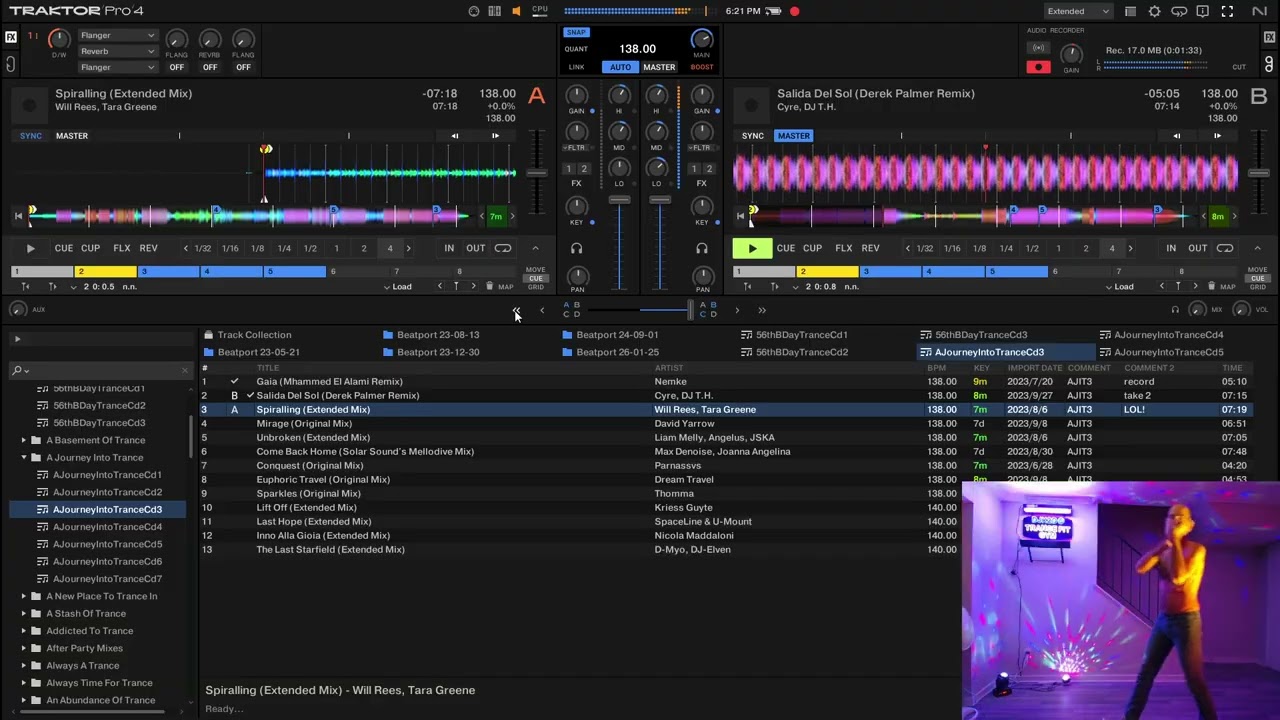Expand Addicted To Trance folder
Image resolution: width=1280 pixels, height=720 pixels.
pyautogui.click(x=24, y=631)
